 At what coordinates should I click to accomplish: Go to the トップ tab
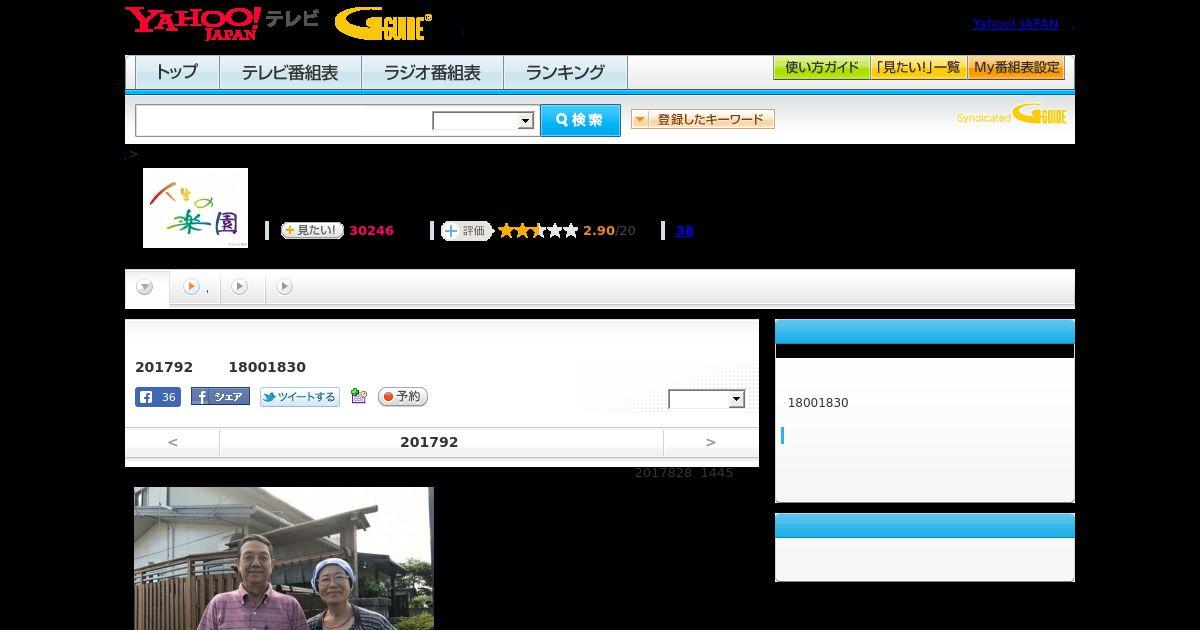[177, 72]
